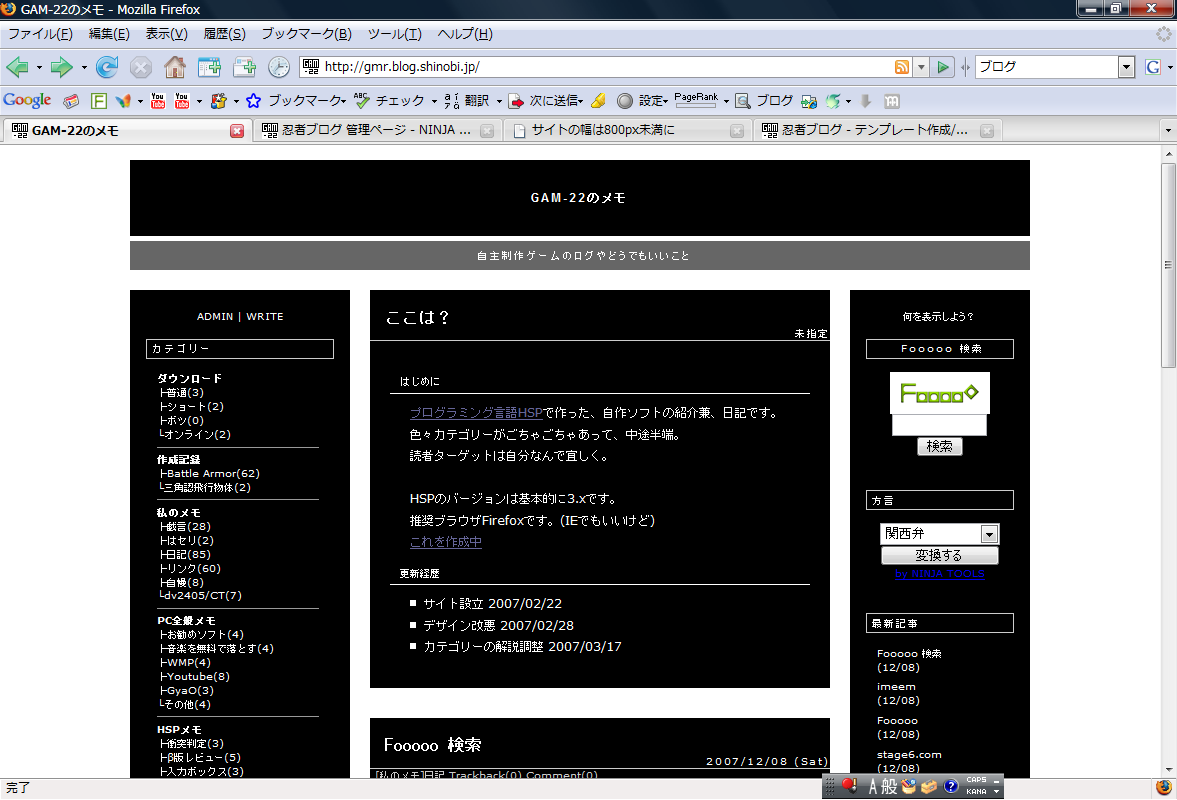Click the grey Stop loading icon
1177x800 pixels.
pyautogui.click(x=140, y=67)
